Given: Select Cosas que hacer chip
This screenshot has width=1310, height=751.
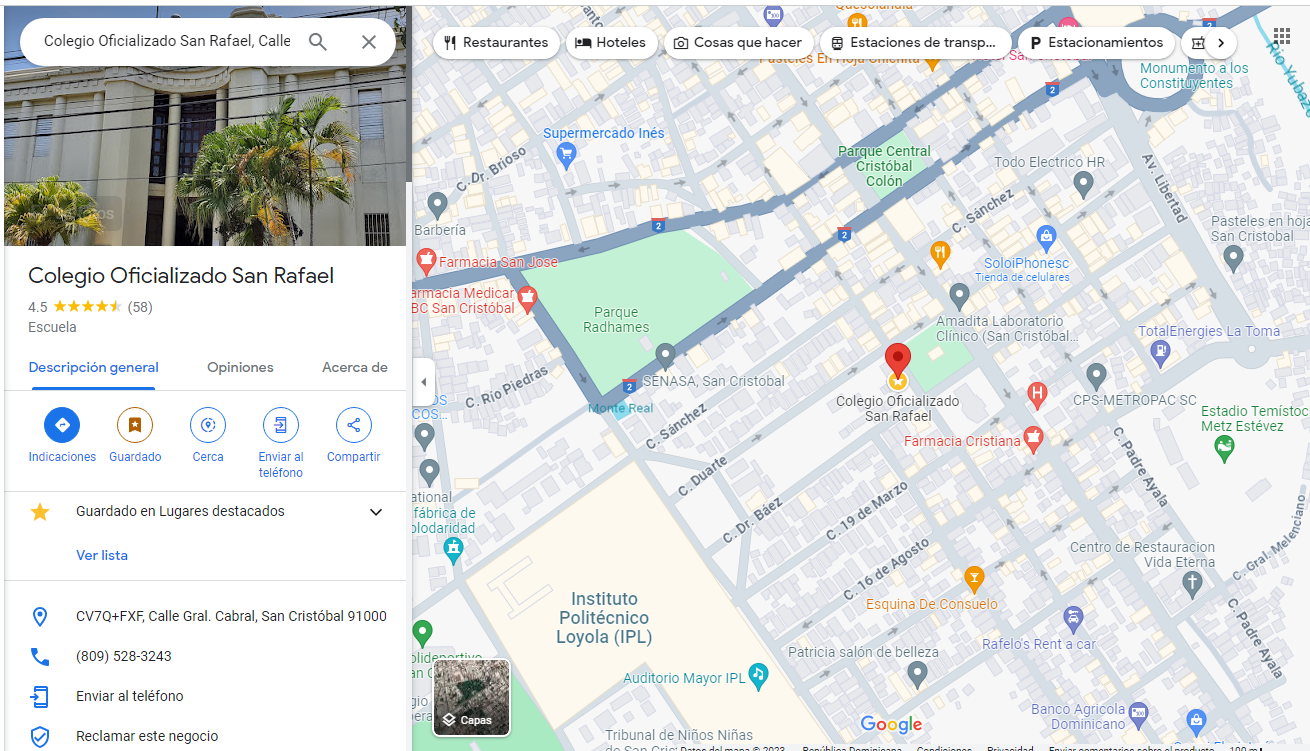Looking at the screenshot, I should [x=738, y=43].
